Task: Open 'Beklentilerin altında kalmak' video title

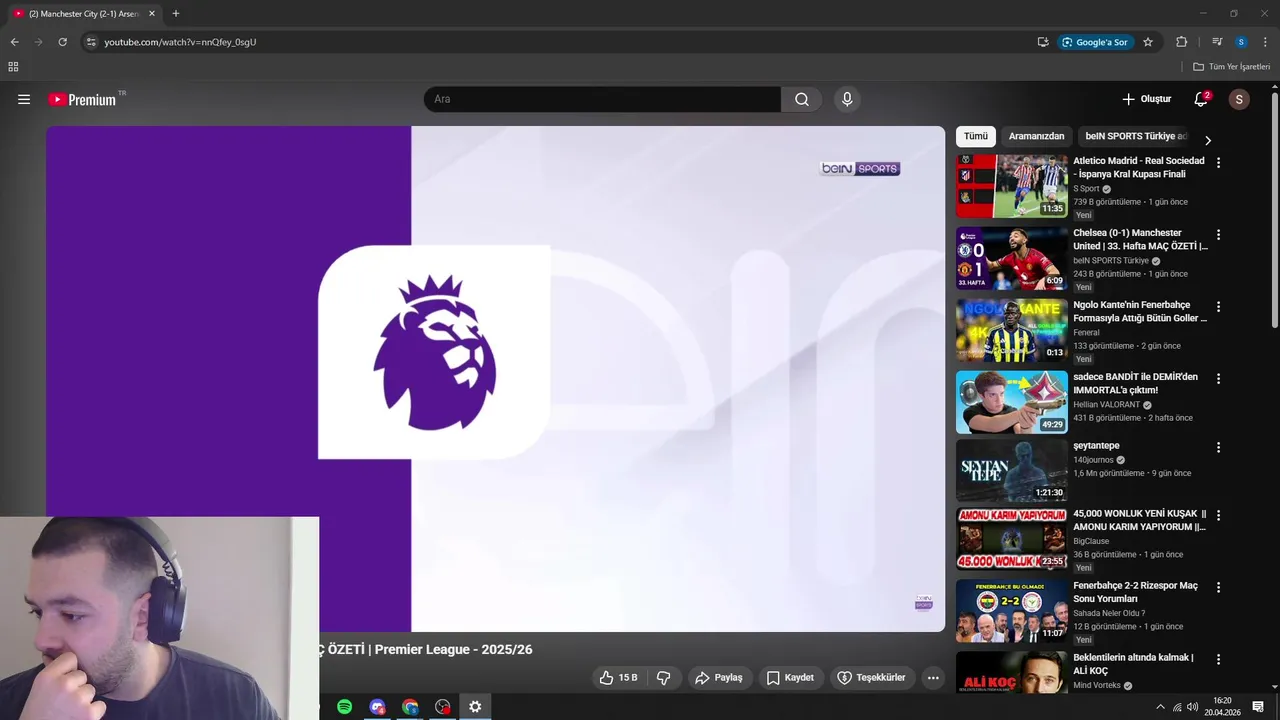Action: 1133,664
